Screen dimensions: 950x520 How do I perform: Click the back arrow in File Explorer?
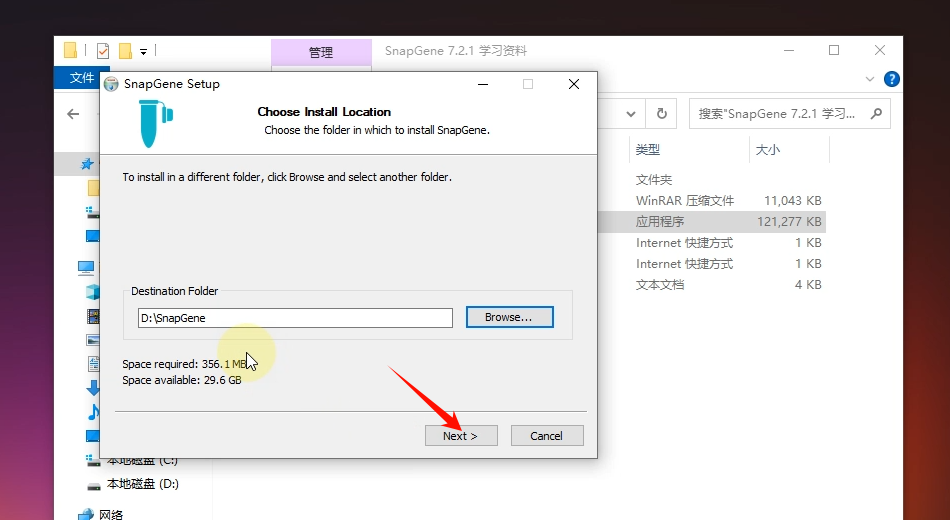pos(73,114)
